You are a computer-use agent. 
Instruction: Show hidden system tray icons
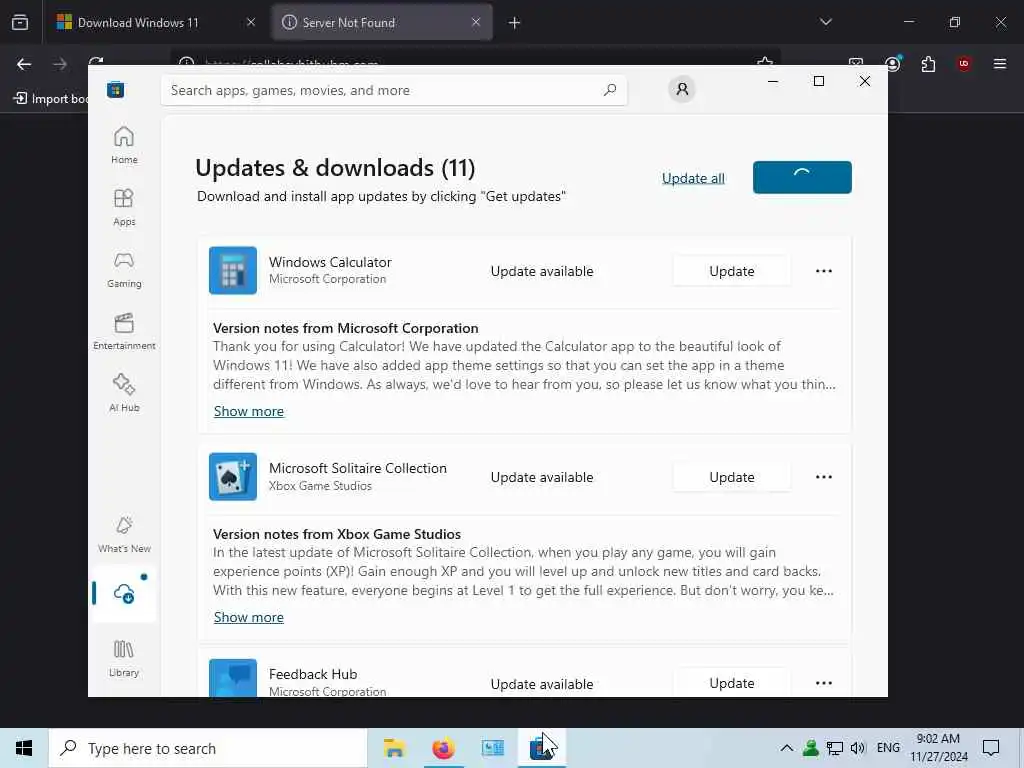pos(787,748)
